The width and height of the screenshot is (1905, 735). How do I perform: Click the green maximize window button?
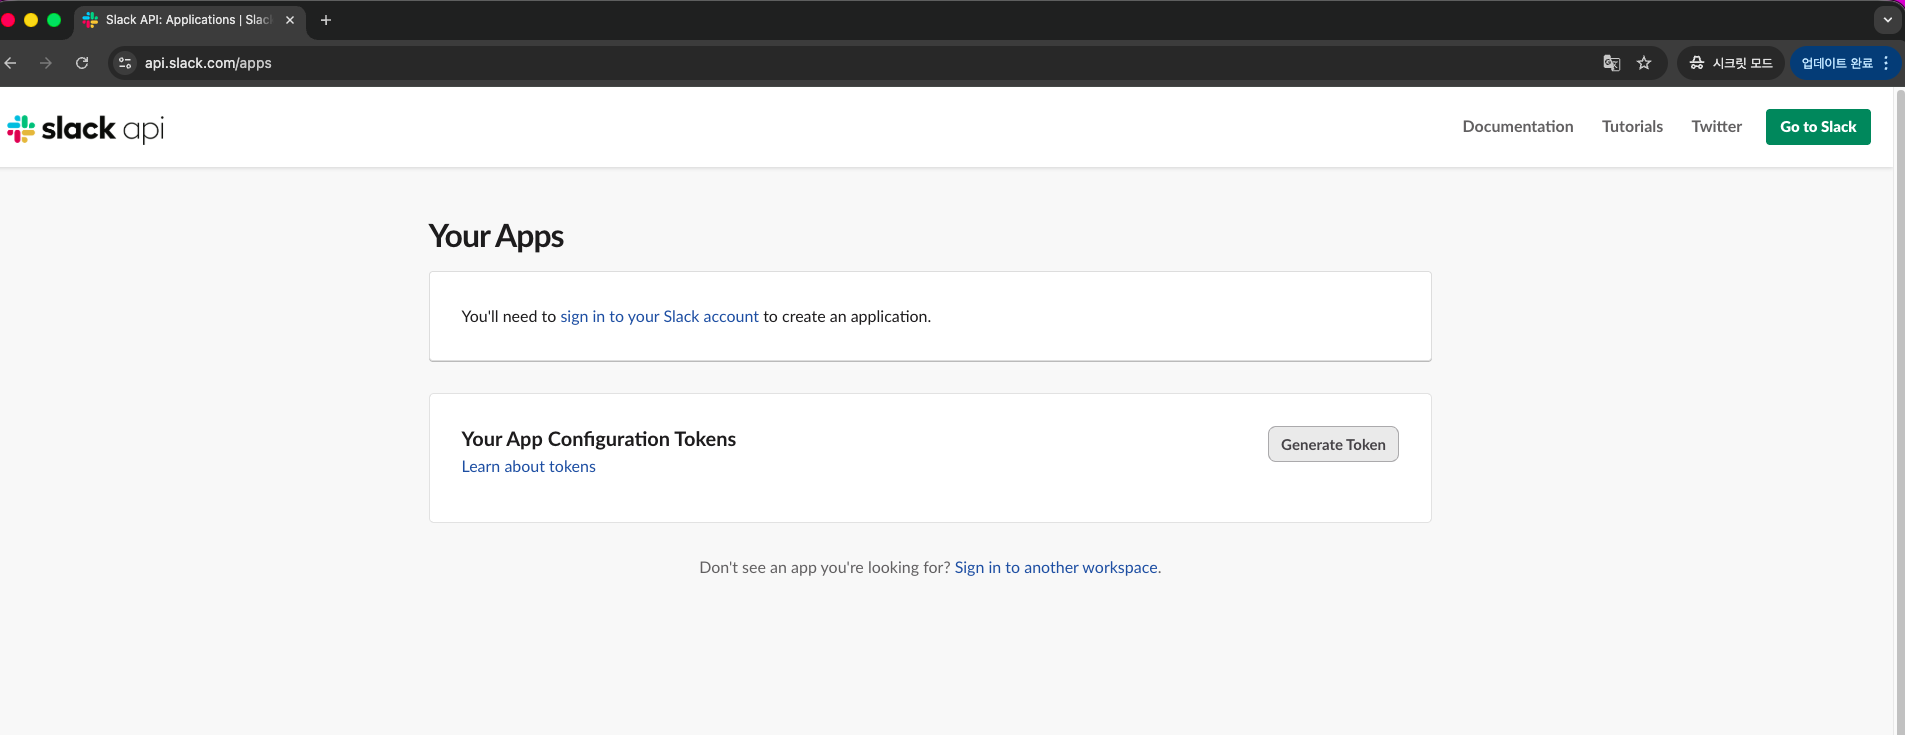tap(54, 20)
